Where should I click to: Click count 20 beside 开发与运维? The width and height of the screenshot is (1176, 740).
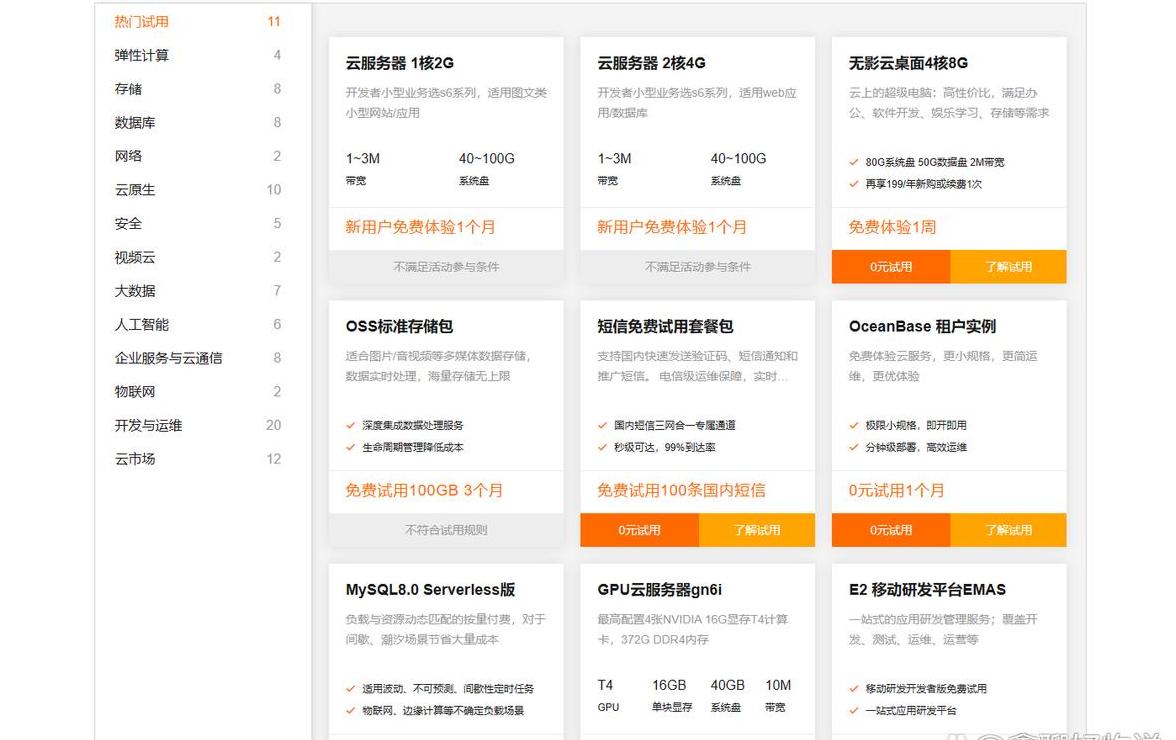coord(274,425)
